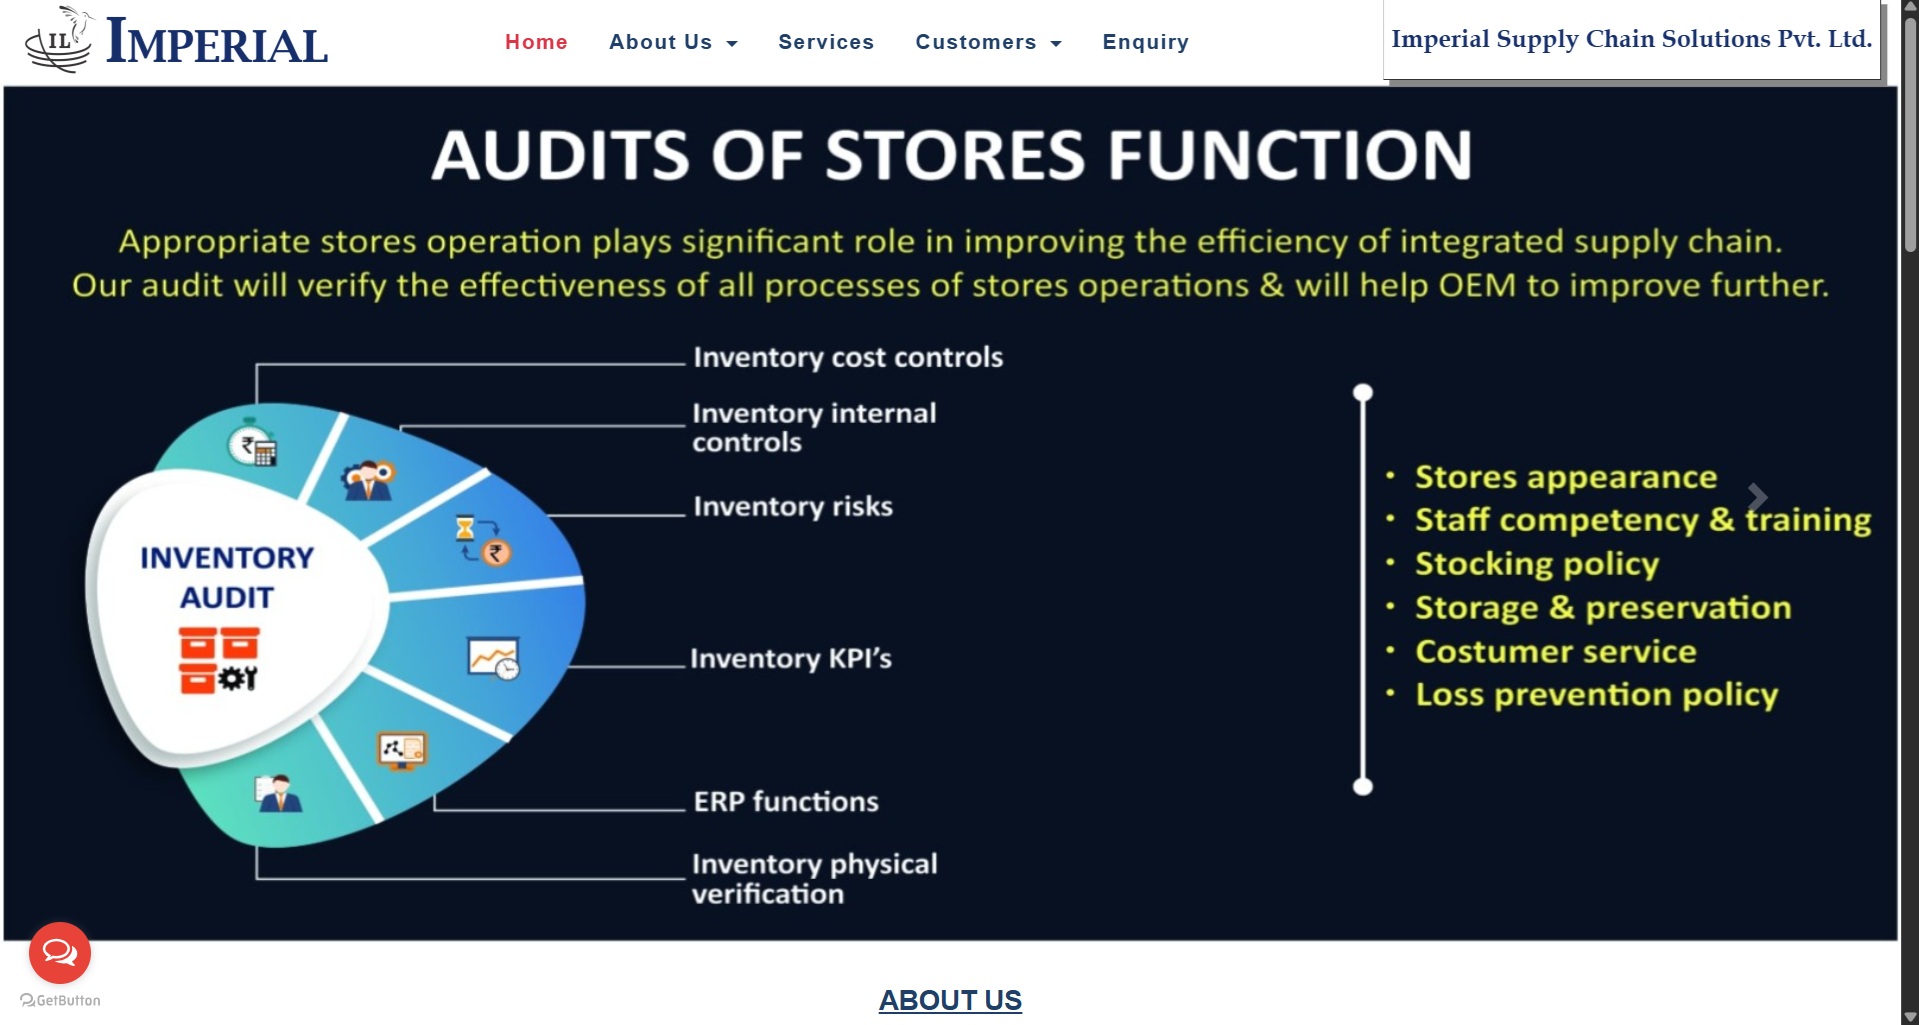The image size is (1919, 1025).
Task: Click the physical verification person icon
Action: coord(278,794)
